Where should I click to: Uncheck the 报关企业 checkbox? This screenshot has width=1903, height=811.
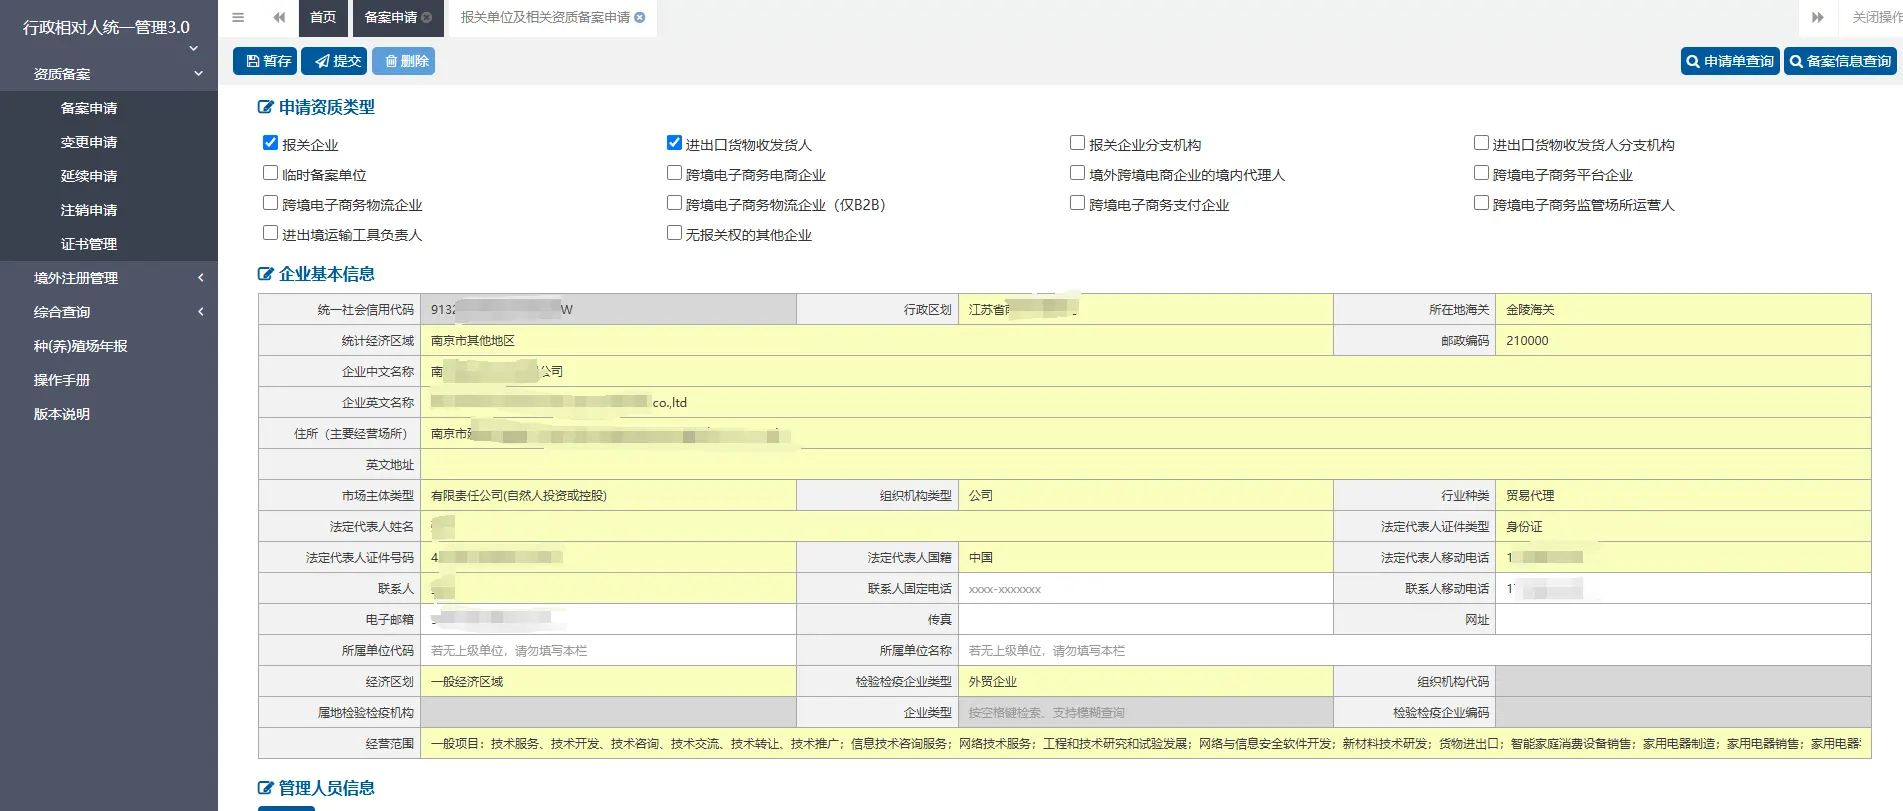tap(270, 143)
